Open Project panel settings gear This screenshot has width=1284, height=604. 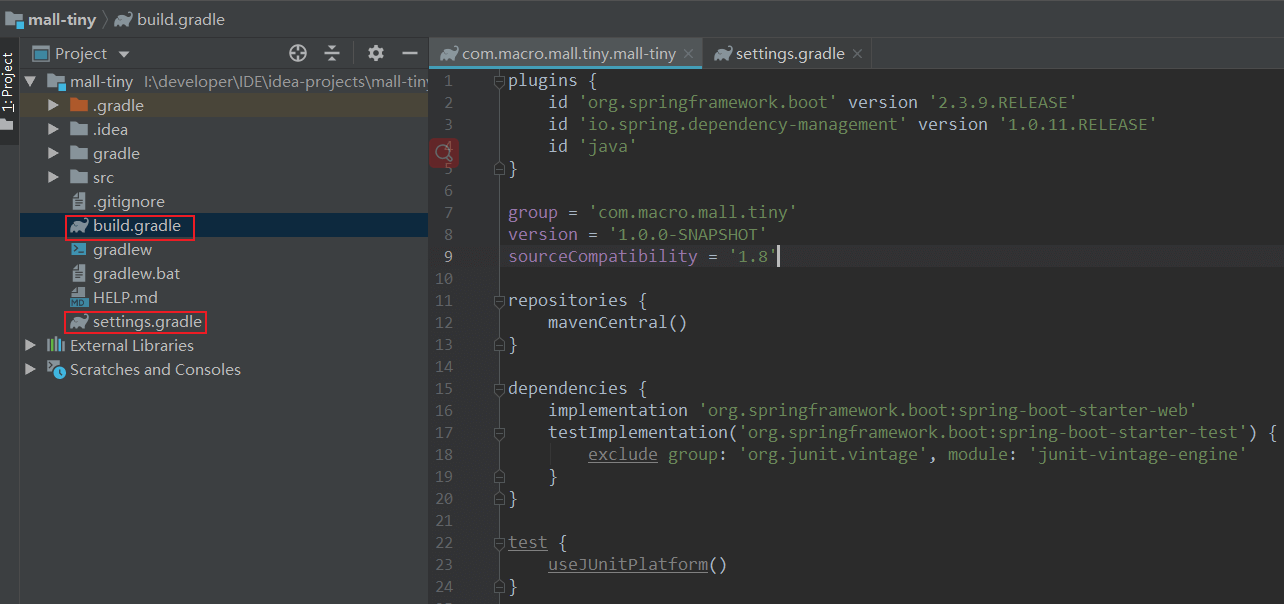point(376,53)
